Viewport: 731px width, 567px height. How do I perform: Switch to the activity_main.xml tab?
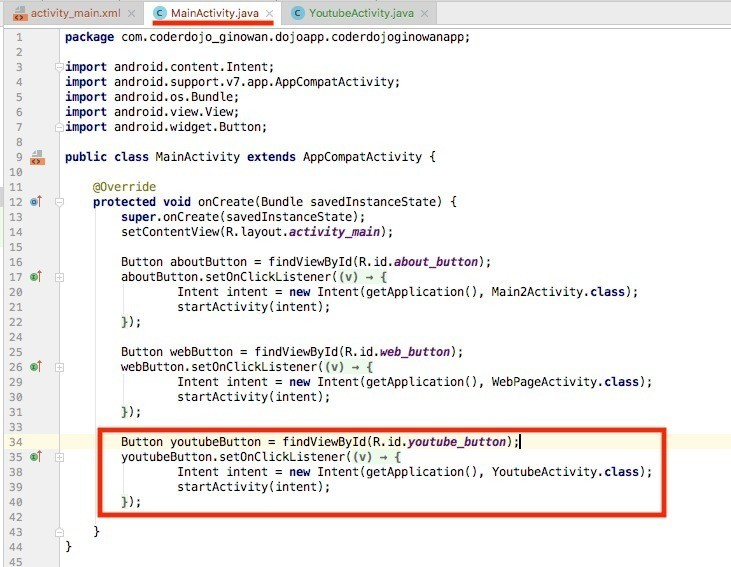tap(74, 13)
